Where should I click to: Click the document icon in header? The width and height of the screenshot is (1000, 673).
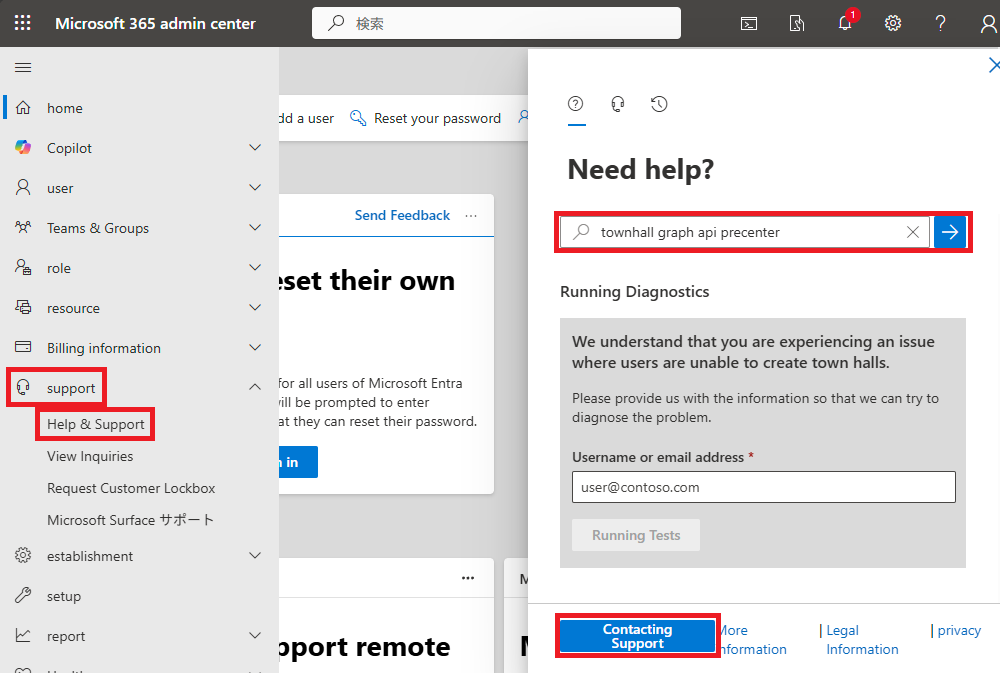pos(797,24)
